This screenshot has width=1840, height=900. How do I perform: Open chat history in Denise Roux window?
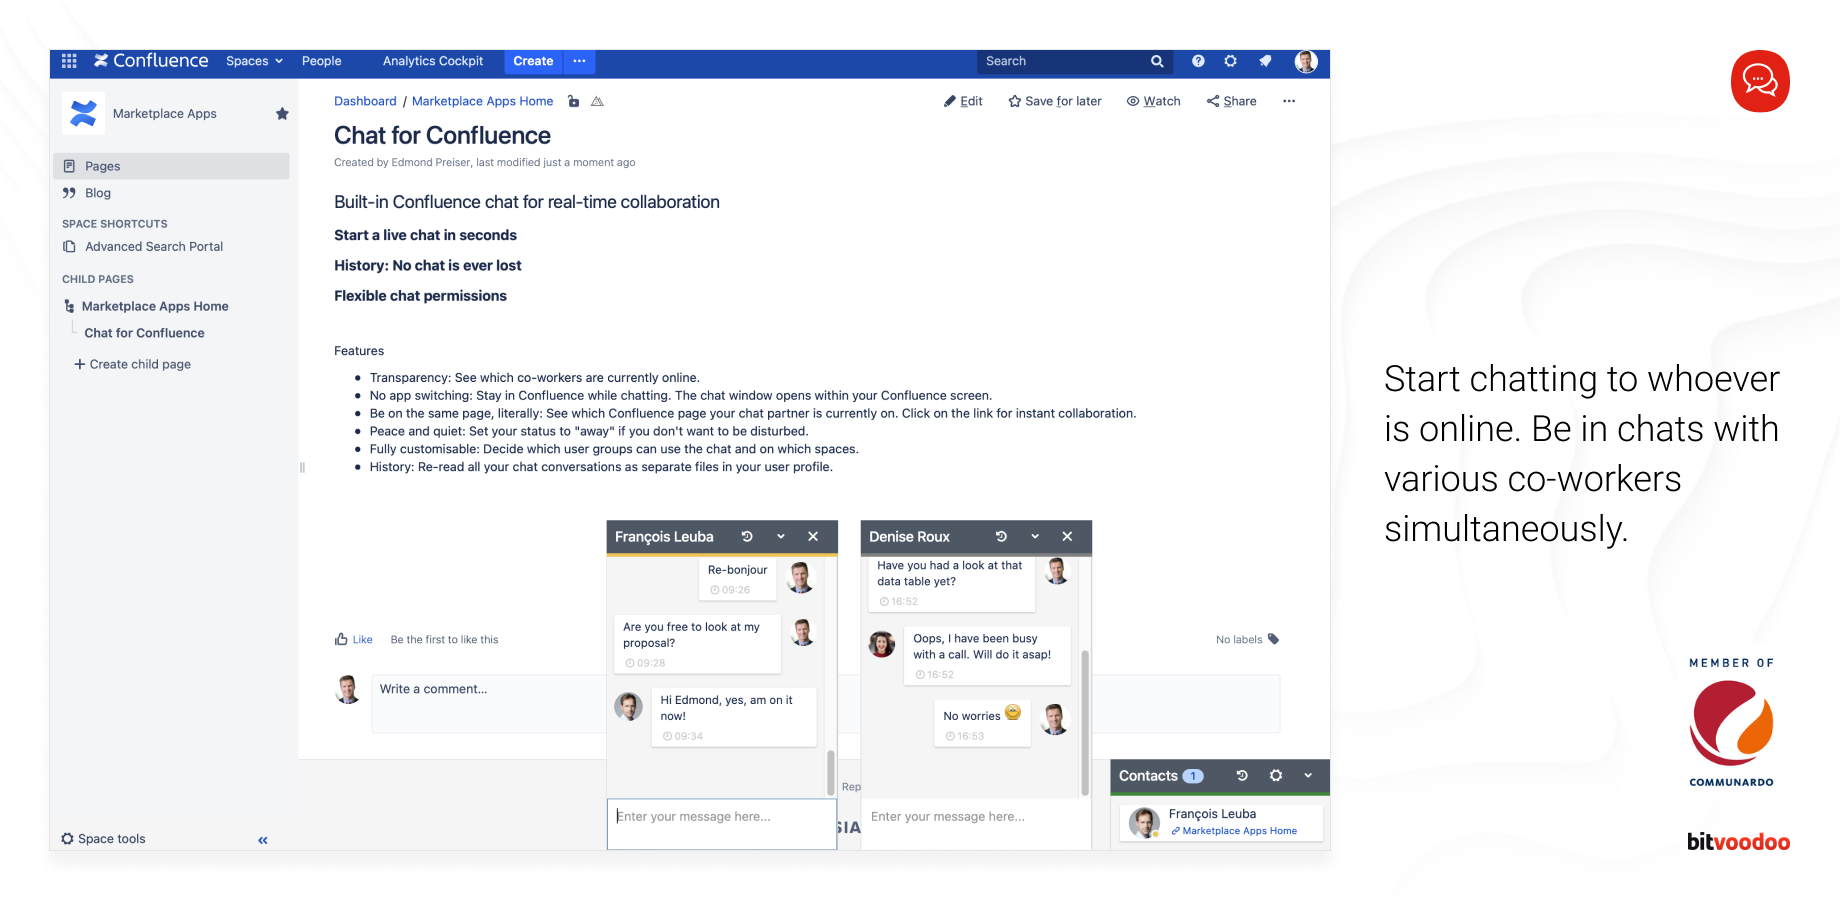click(1001, 537)
